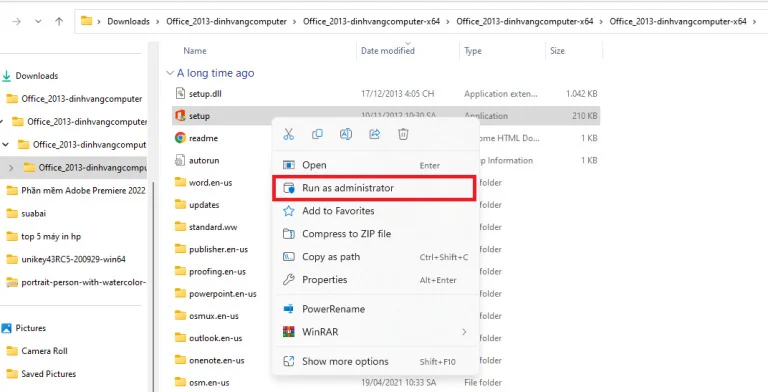The image size is (768, 392).
Task: Click the Show more options icon
Action: click(x=288, y=362)
